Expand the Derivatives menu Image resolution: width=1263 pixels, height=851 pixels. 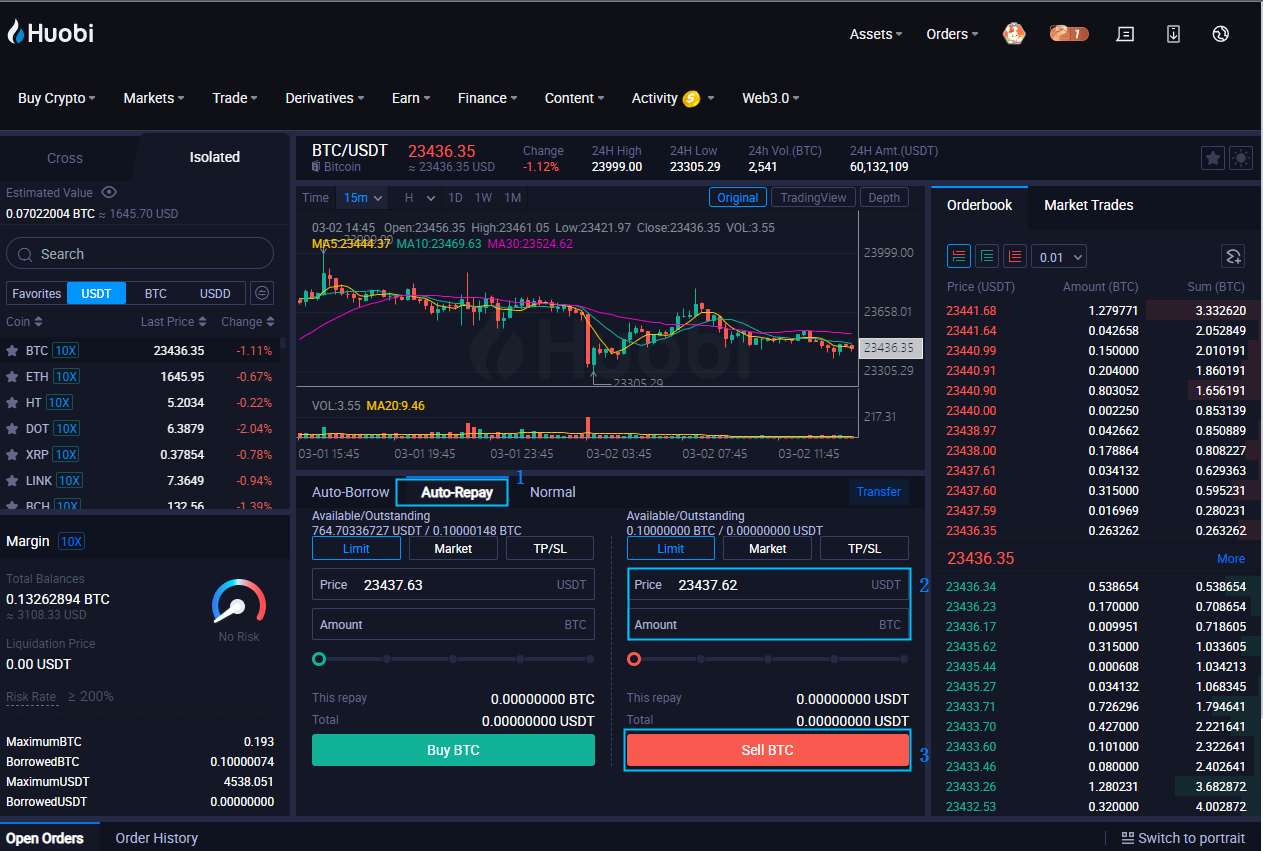(324, 98)
